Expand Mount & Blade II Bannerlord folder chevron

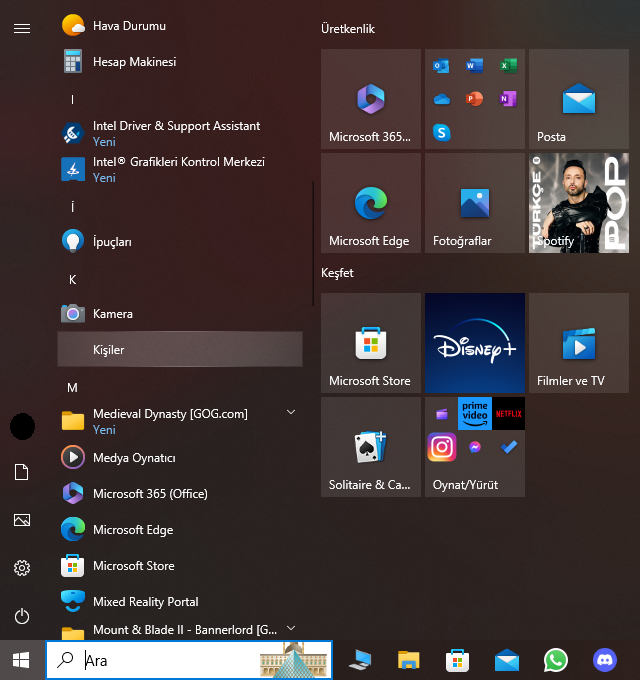pos(291,628)
